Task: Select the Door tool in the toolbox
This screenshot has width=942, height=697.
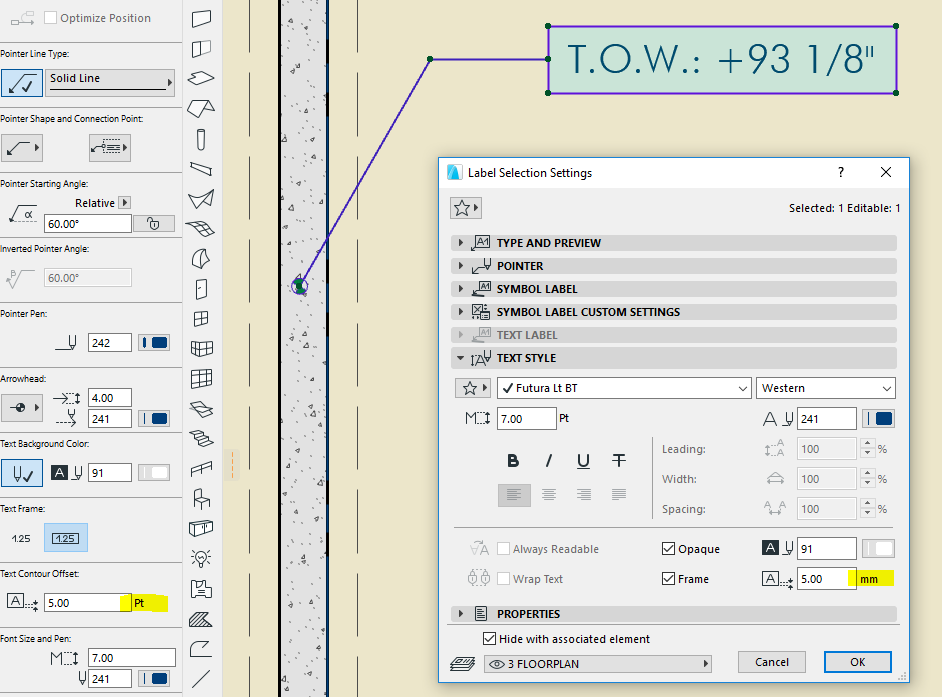Action: tap(201, 289)
